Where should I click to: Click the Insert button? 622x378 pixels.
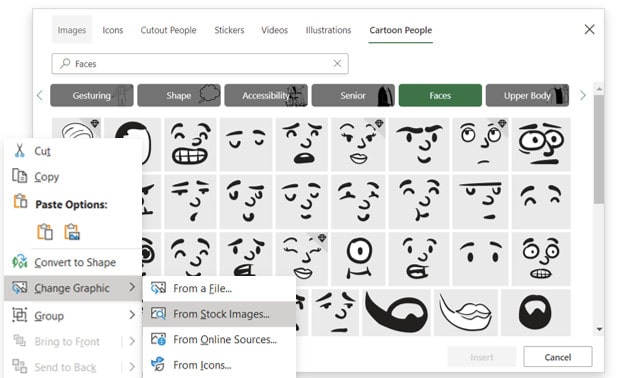(482, 357)
